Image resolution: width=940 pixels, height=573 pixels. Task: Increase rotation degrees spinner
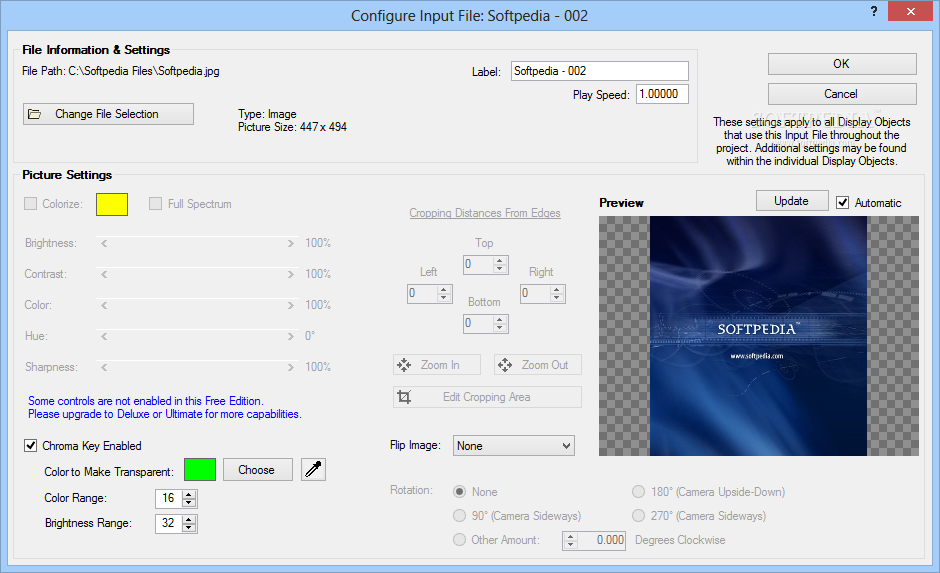pyautogui.click(x=571, y=536)
